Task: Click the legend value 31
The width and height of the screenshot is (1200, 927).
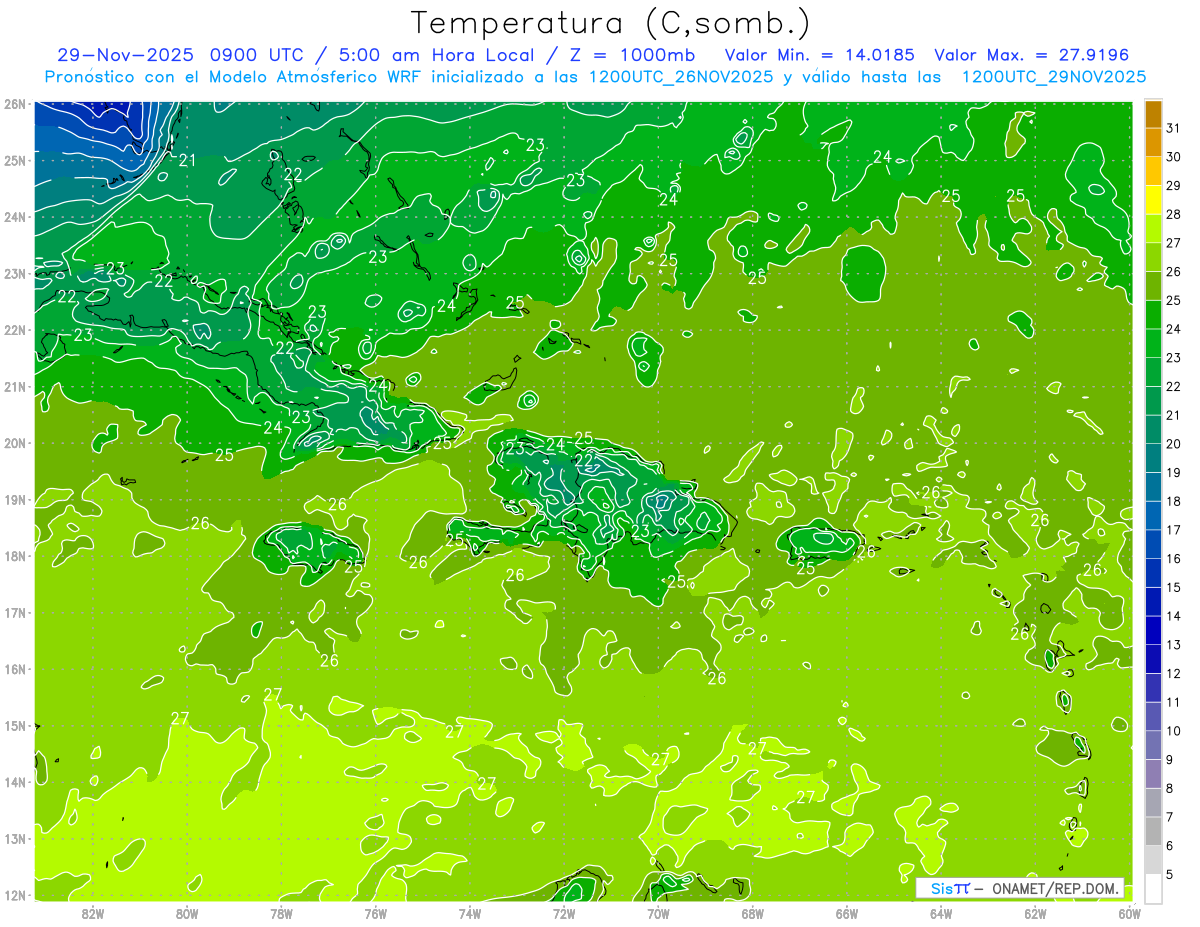Action: coord(1173,129)
